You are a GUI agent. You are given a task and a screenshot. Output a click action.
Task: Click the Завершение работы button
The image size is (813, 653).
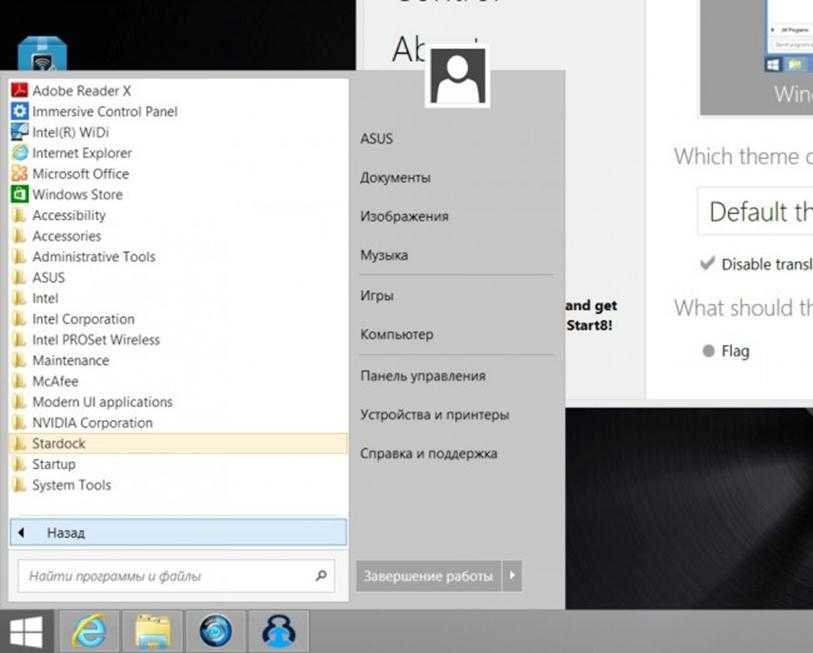coord(428,576)
